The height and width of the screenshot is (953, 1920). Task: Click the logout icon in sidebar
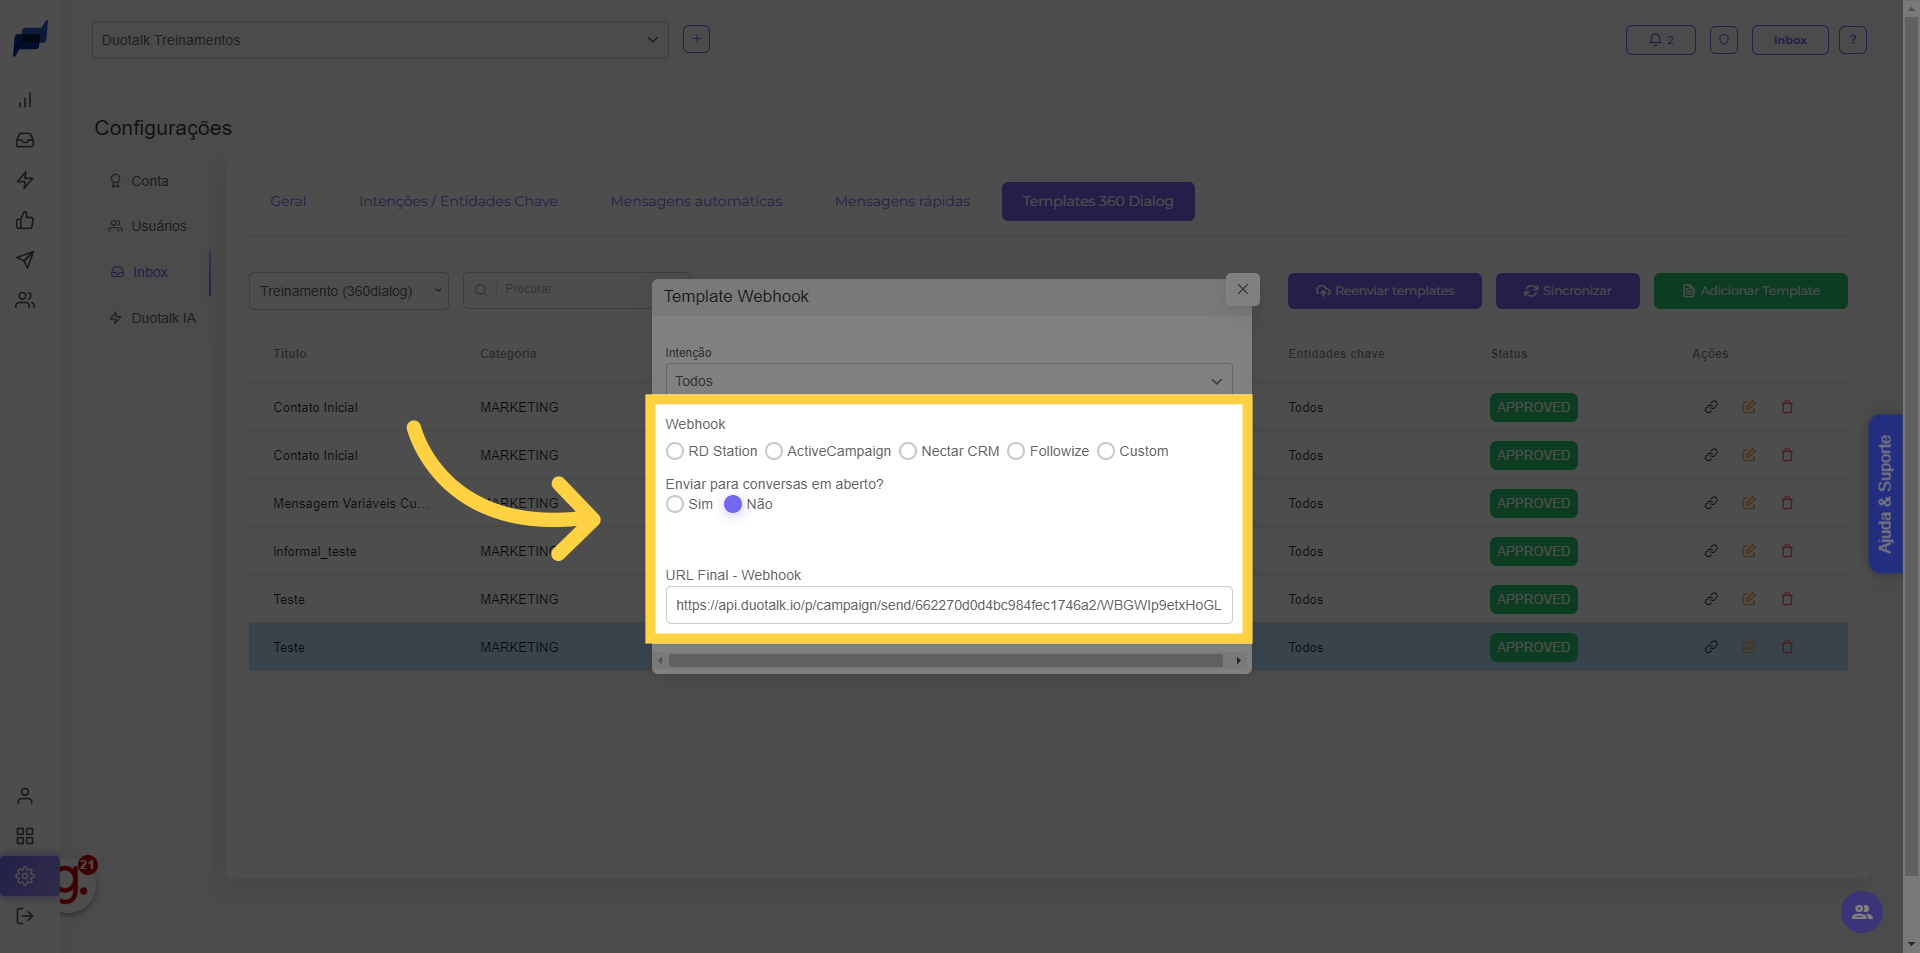[25, 916]
